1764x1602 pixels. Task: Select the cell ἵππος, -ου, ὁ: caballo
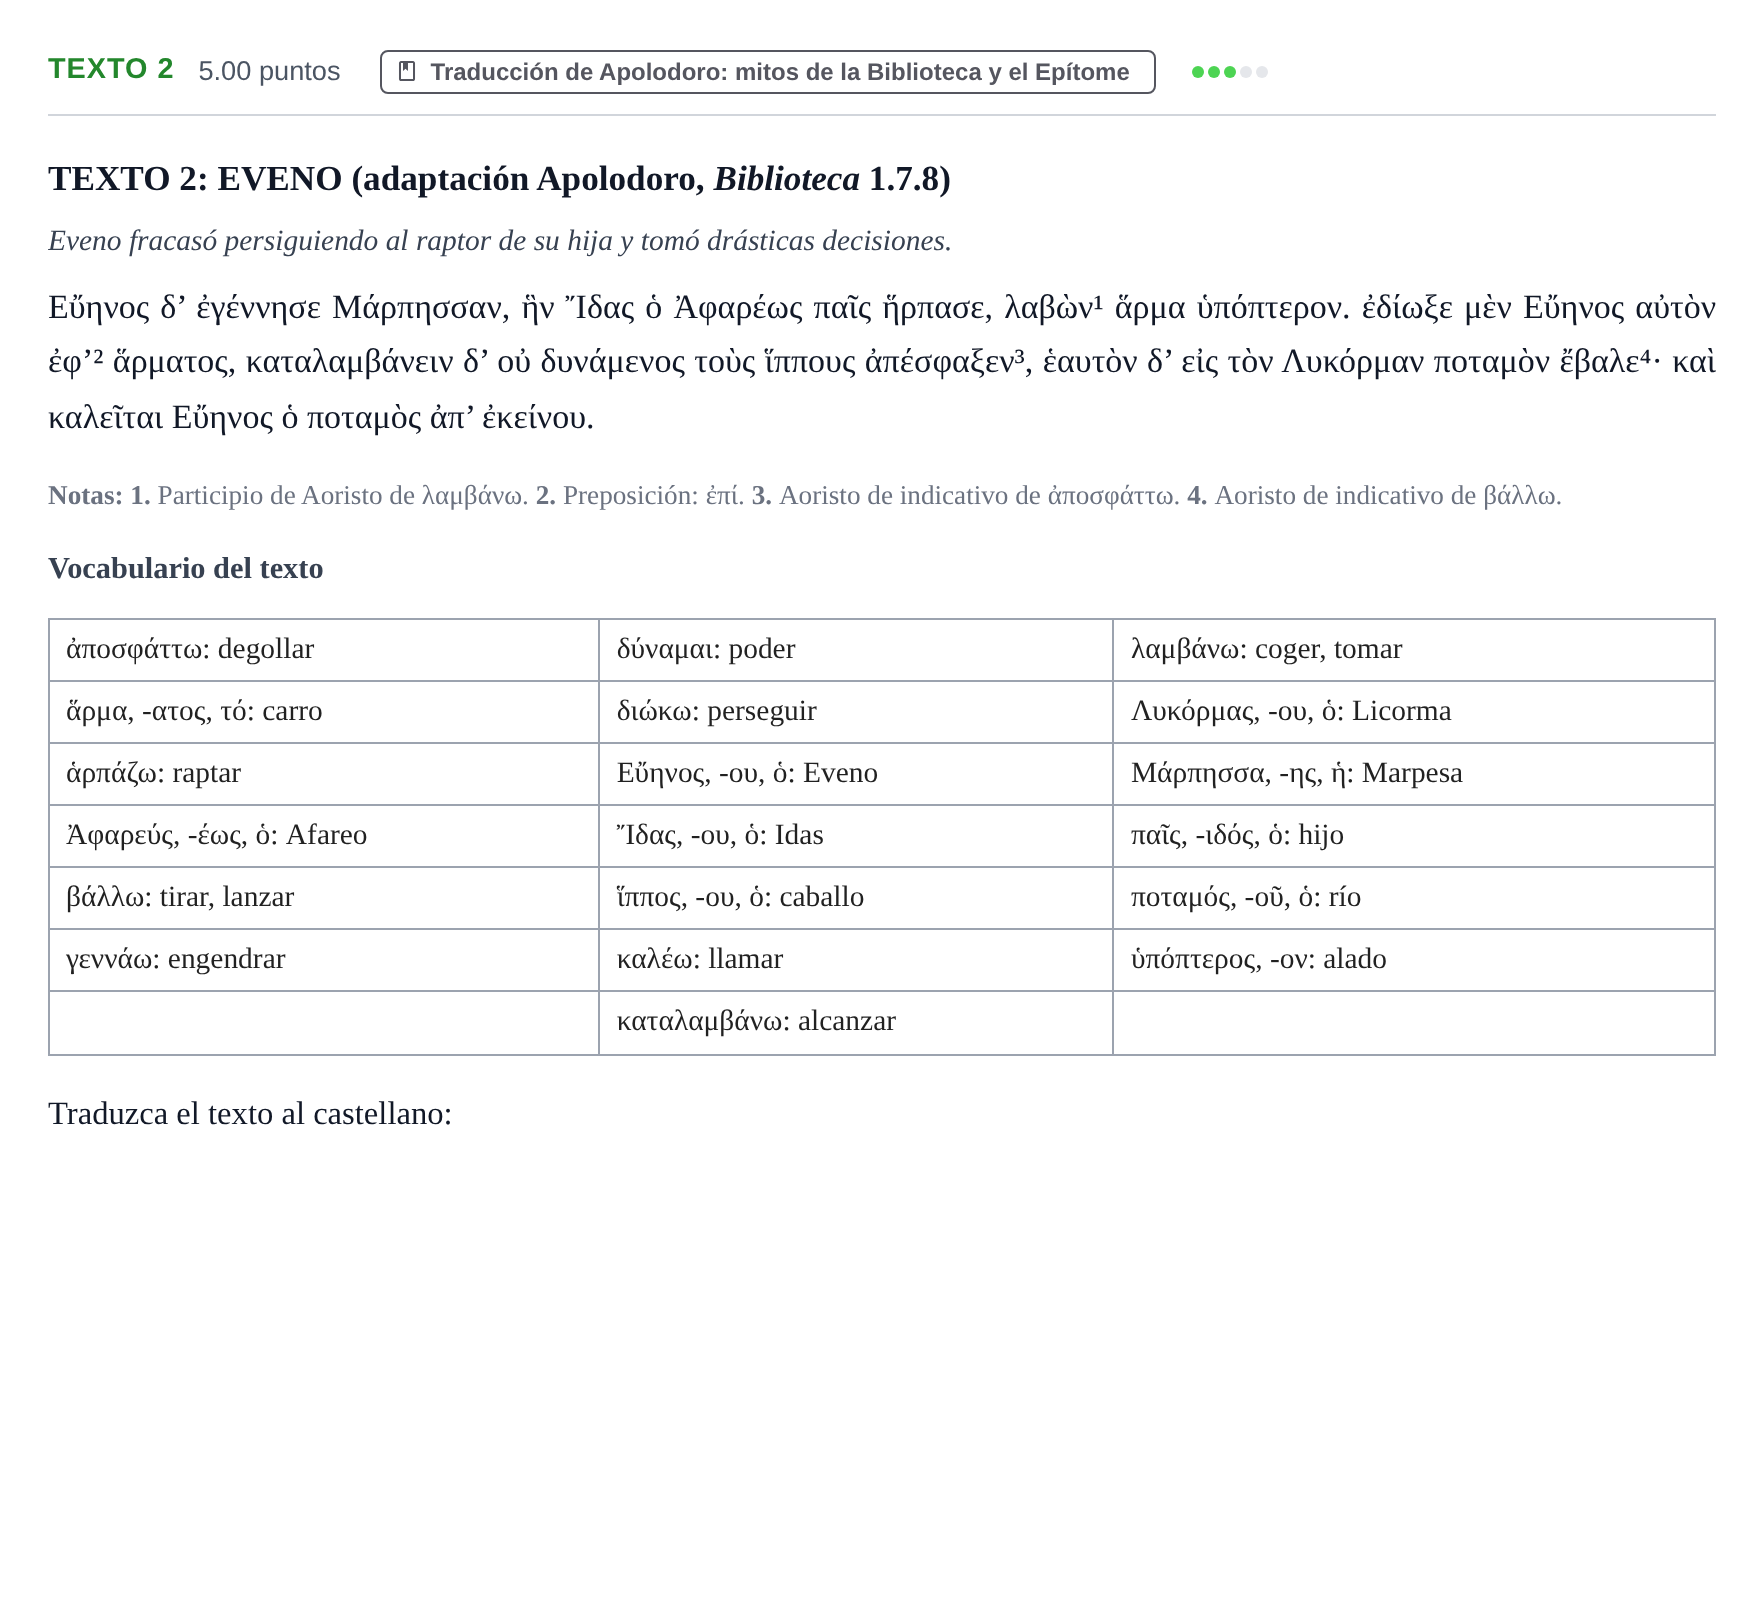[x=856, y=898]
